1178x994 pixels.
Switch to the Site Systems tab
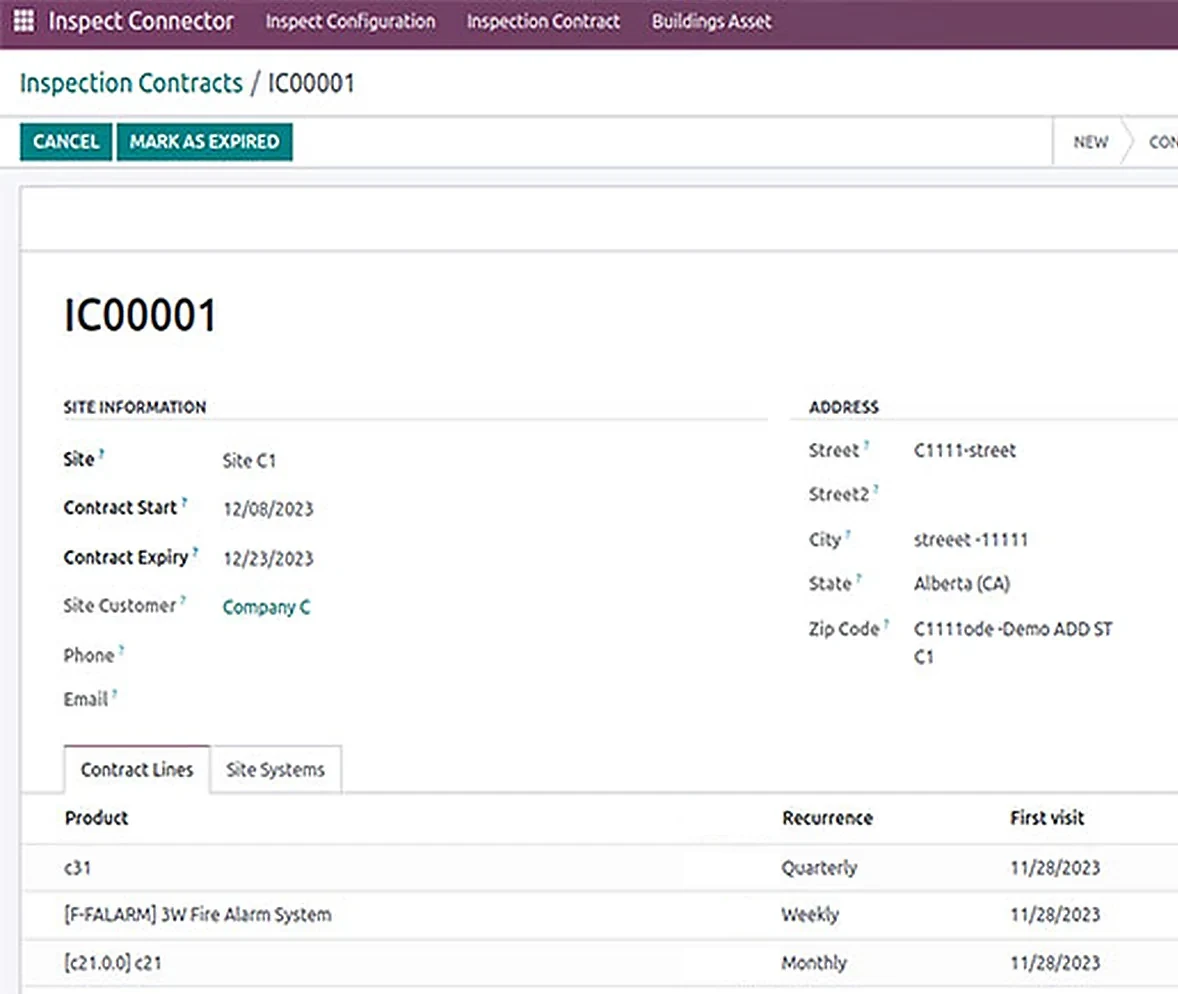pos(276,769)
